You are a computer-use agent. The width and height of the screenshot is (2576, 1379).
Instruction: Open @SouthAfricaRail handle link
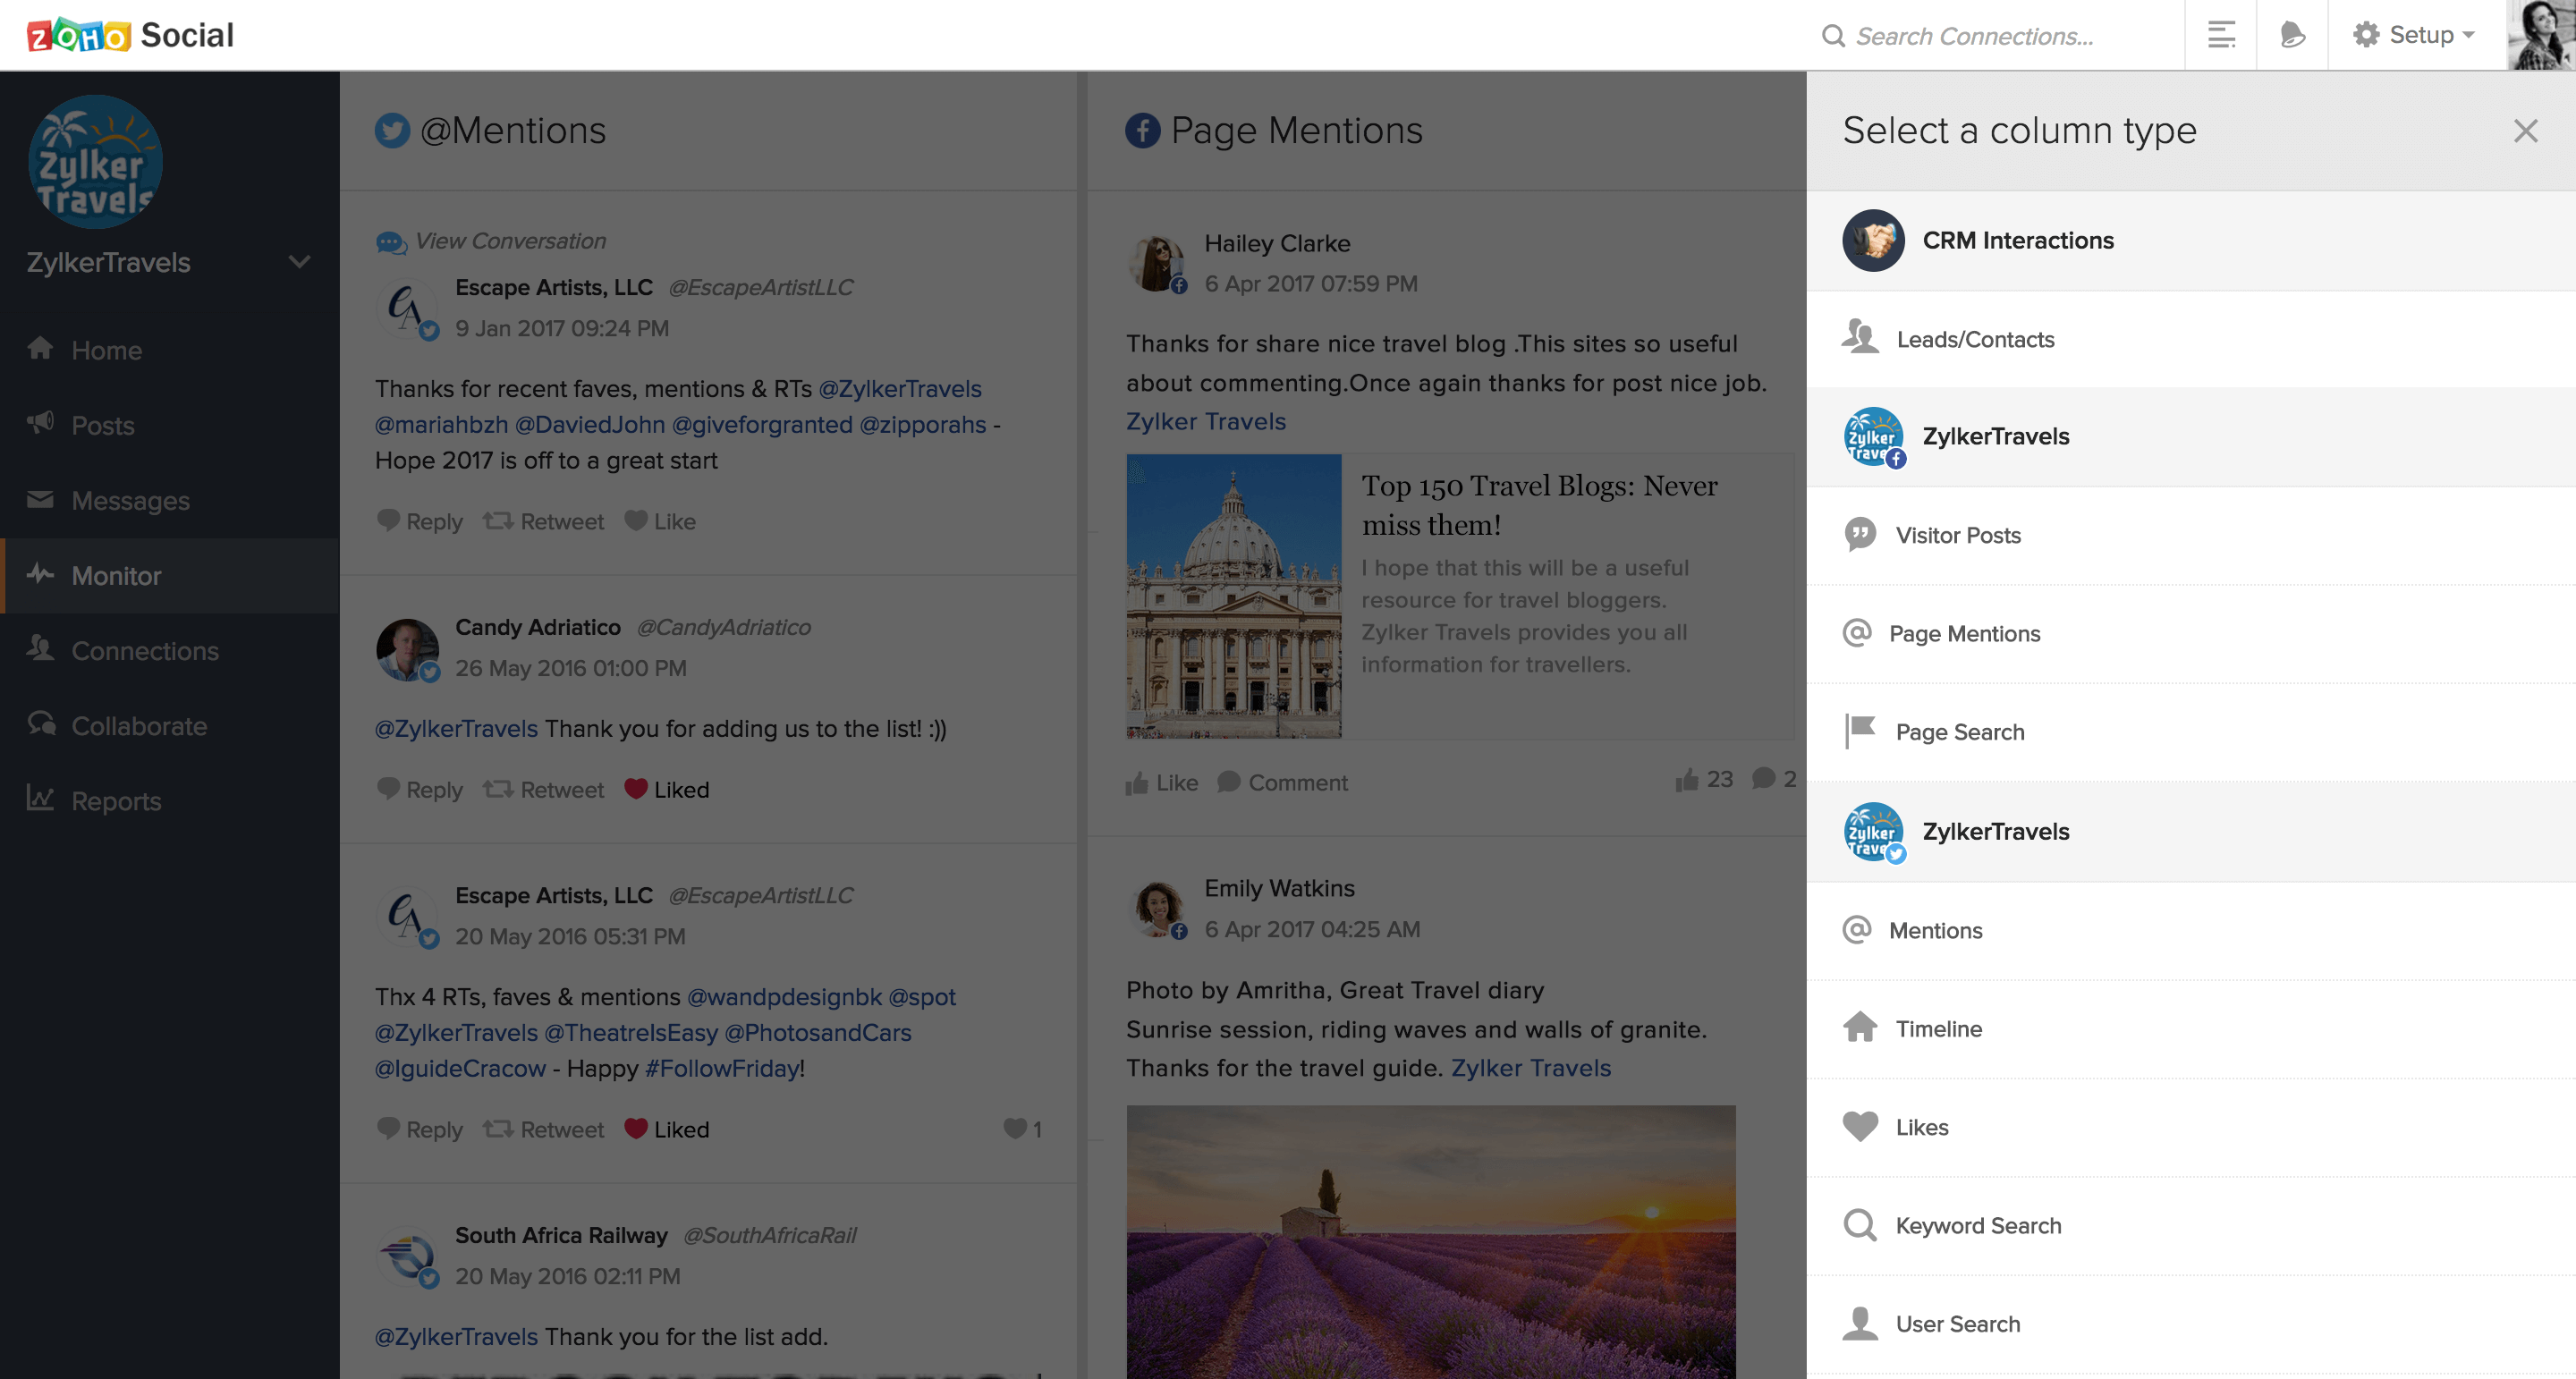tap(769, 1235)
